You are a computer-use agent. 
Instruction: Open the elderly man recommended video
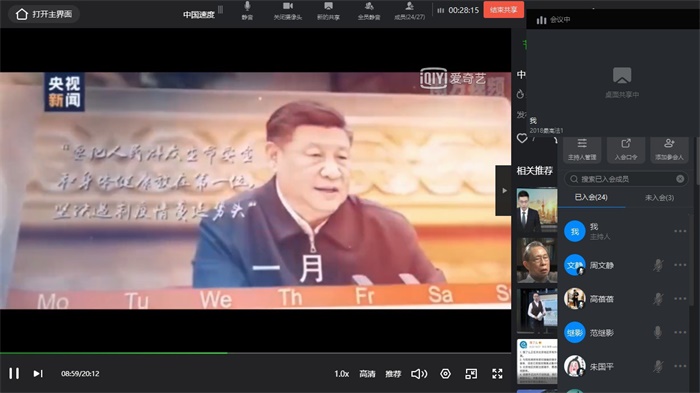(x=537, y=261)
